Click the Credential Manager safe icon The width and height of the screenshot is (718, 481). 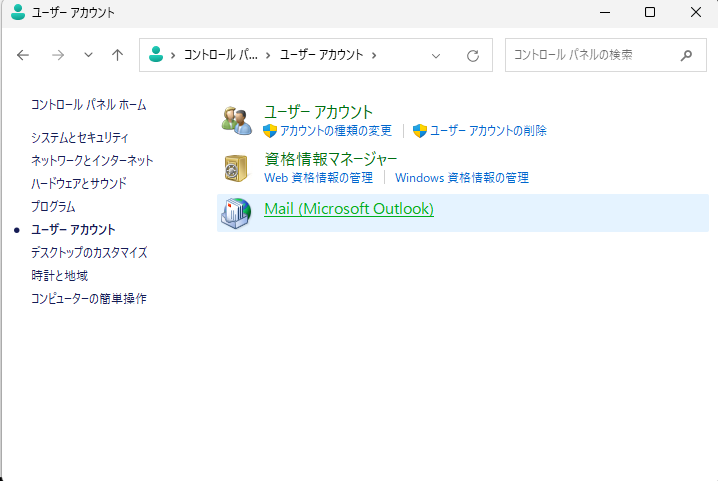[x=236, y=167]
